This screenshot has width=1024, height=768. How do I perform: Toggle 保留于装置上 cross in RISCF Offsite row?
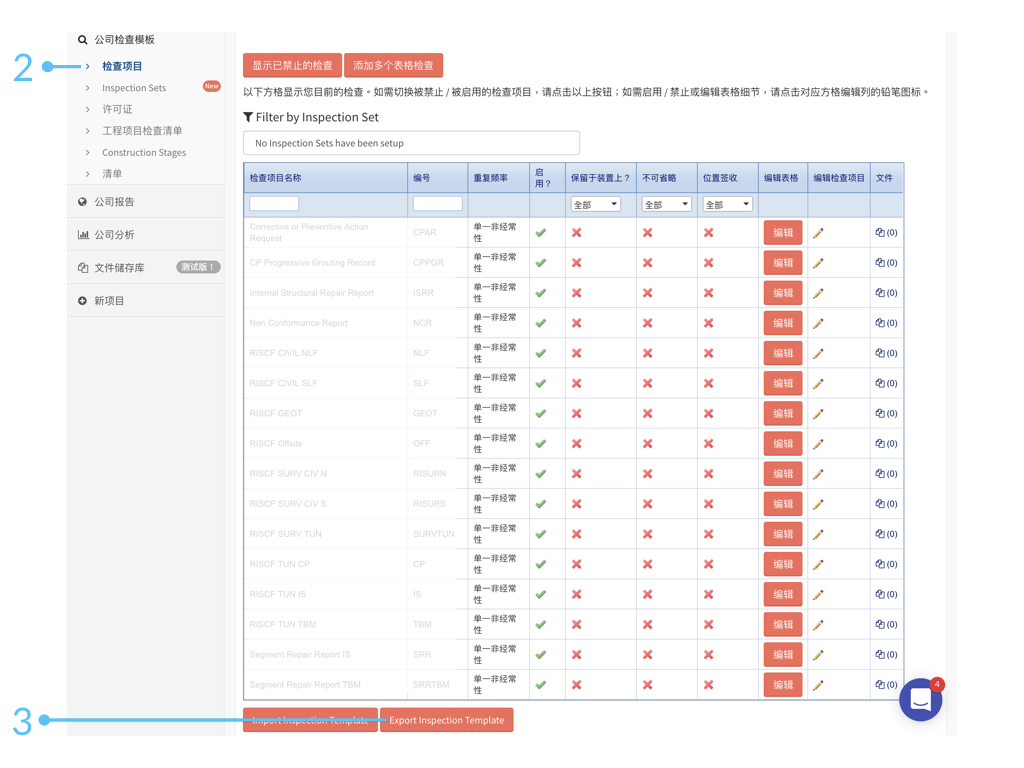pos(577,443)
